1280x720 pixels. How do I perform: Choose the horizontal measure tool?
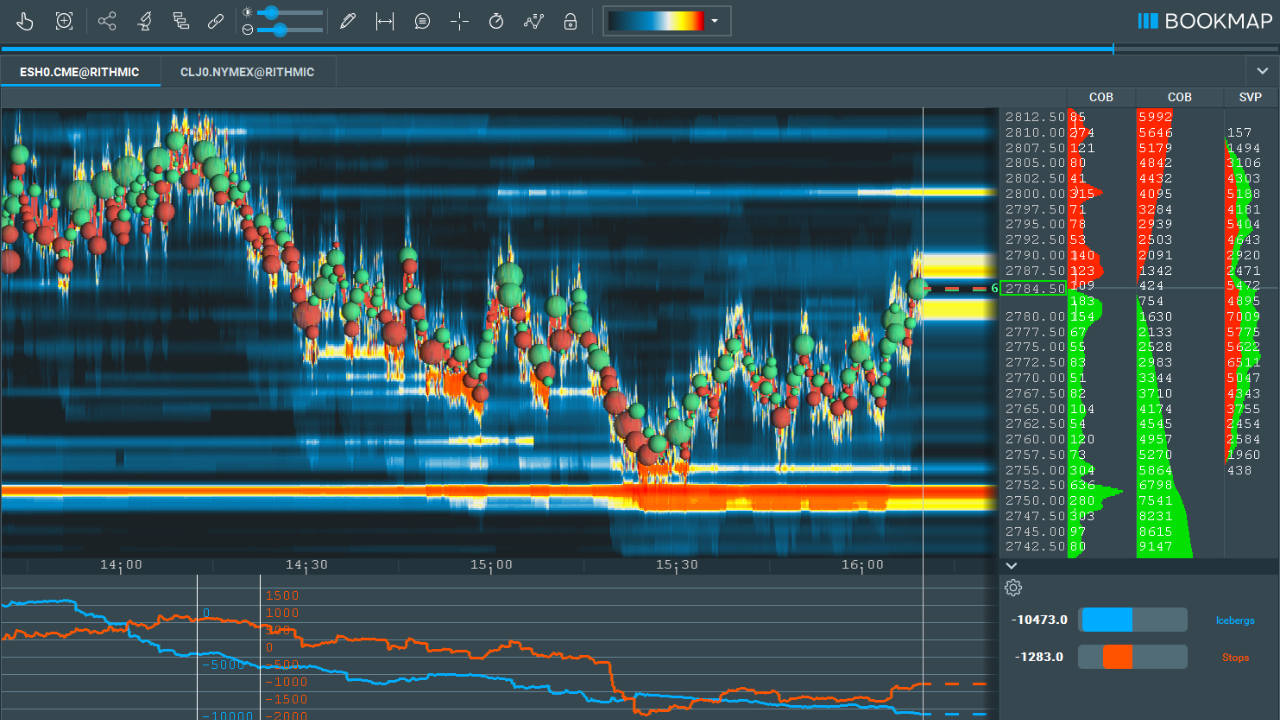(x=384, y=21)
